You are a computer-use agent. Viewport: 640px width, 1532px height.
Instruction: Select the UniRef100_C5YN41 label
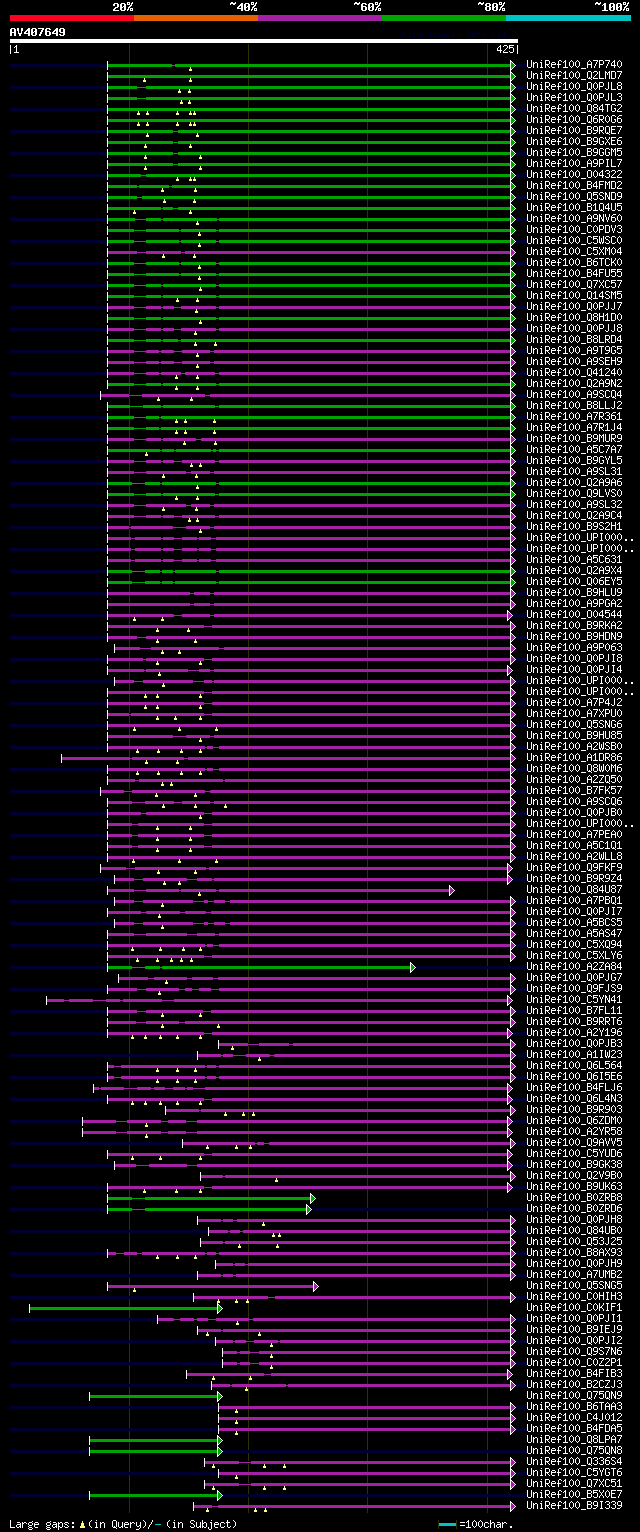click(574, 1000)
